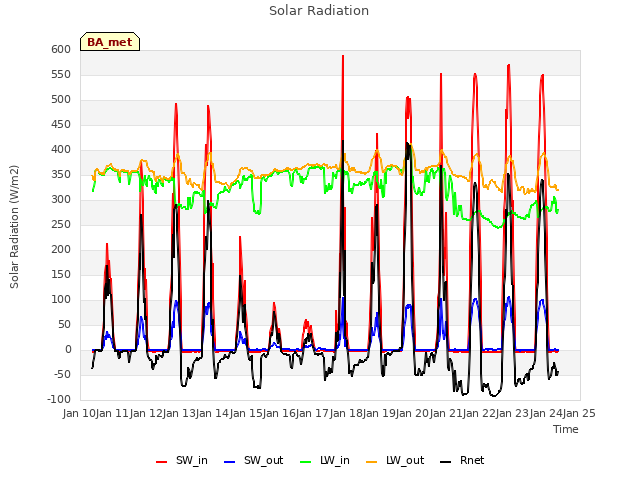Viewport: 640px width, 480px height.
Task: Click the red SW_in legend color marker
Action: pos(162,462)
